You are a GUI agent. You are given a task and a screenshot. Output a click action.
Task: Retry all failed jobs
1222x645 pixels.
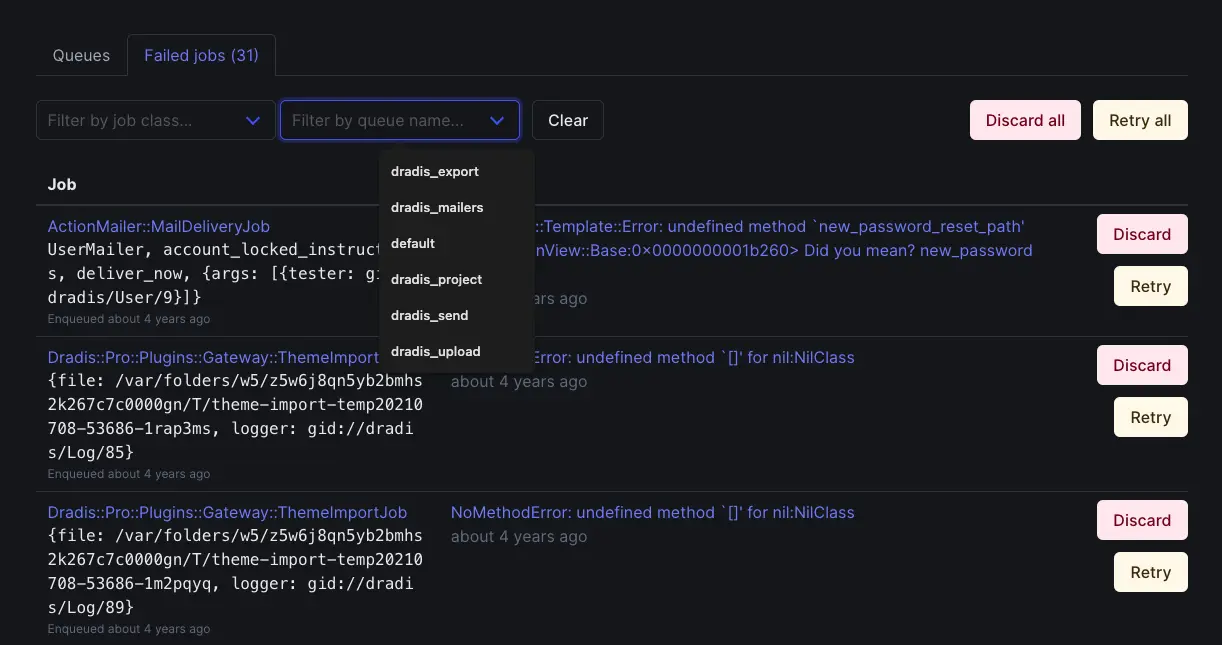click(1140, 119)
